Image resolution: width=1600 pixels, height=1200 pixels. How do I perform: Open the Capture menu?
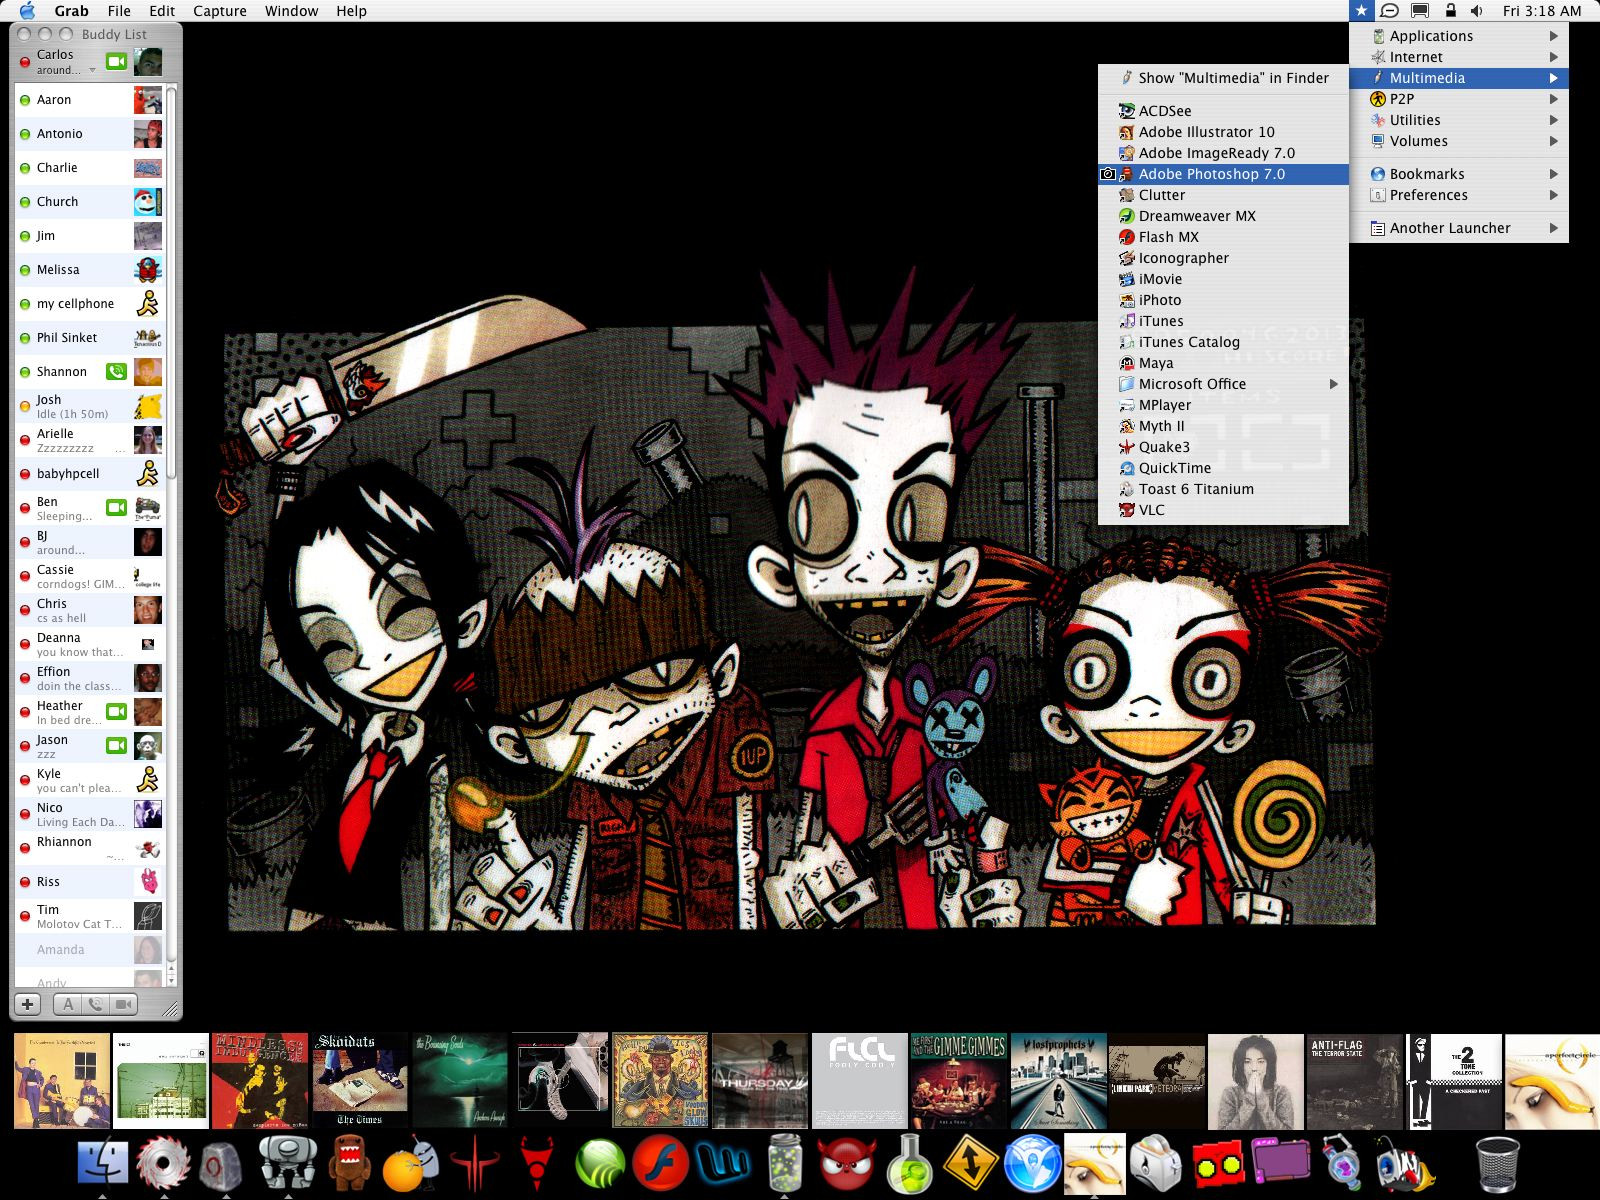[219, 11]
